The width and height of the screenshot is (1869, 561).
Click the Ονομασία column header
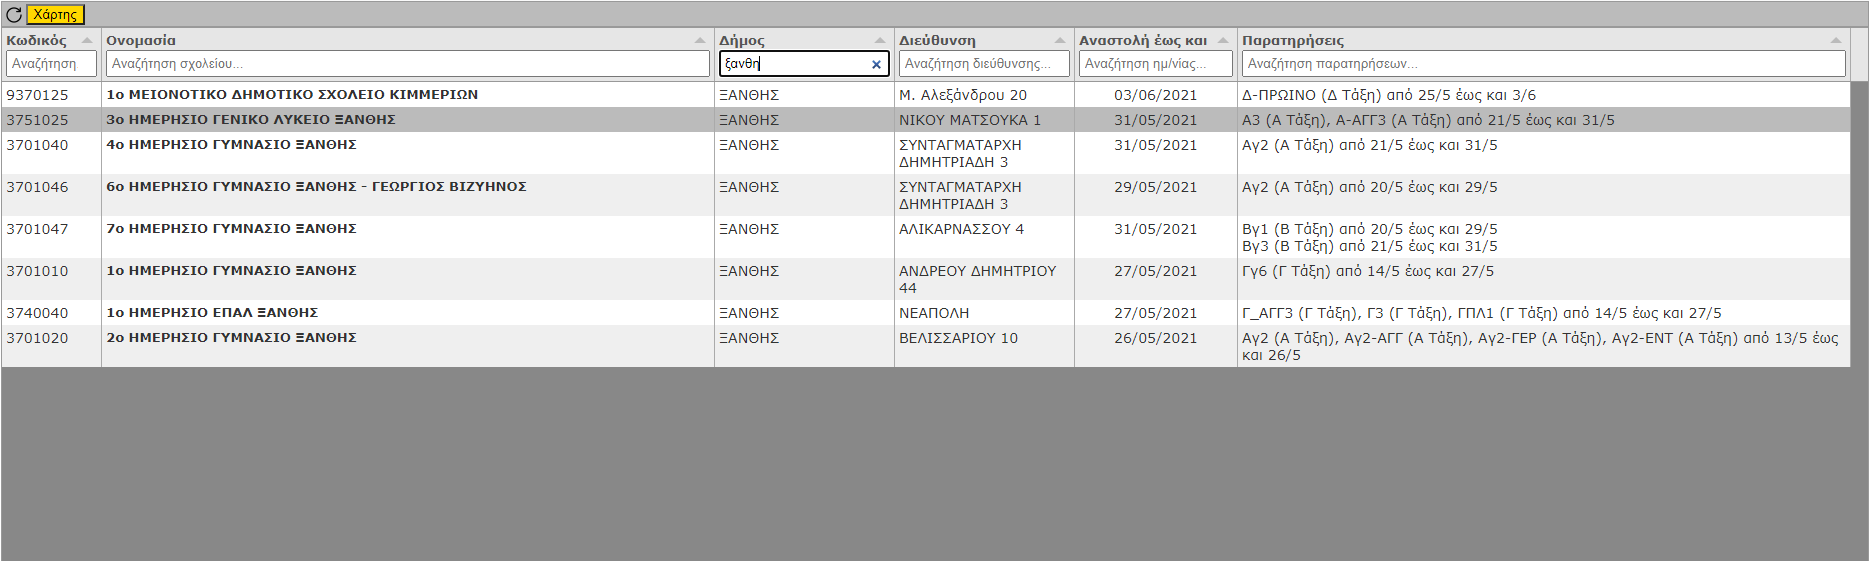[141, 41]
